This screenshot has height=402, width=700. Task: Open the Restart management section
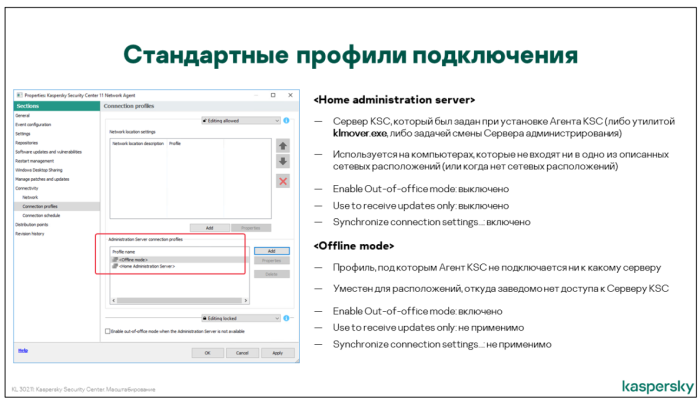[x=34, y=161]
